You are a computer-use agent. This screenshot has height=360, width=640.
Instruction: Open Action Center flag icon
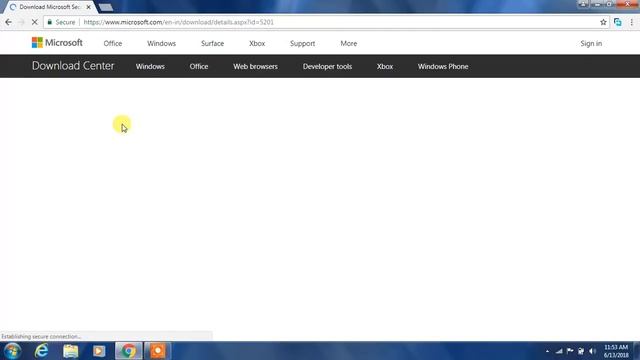(570, 351)
